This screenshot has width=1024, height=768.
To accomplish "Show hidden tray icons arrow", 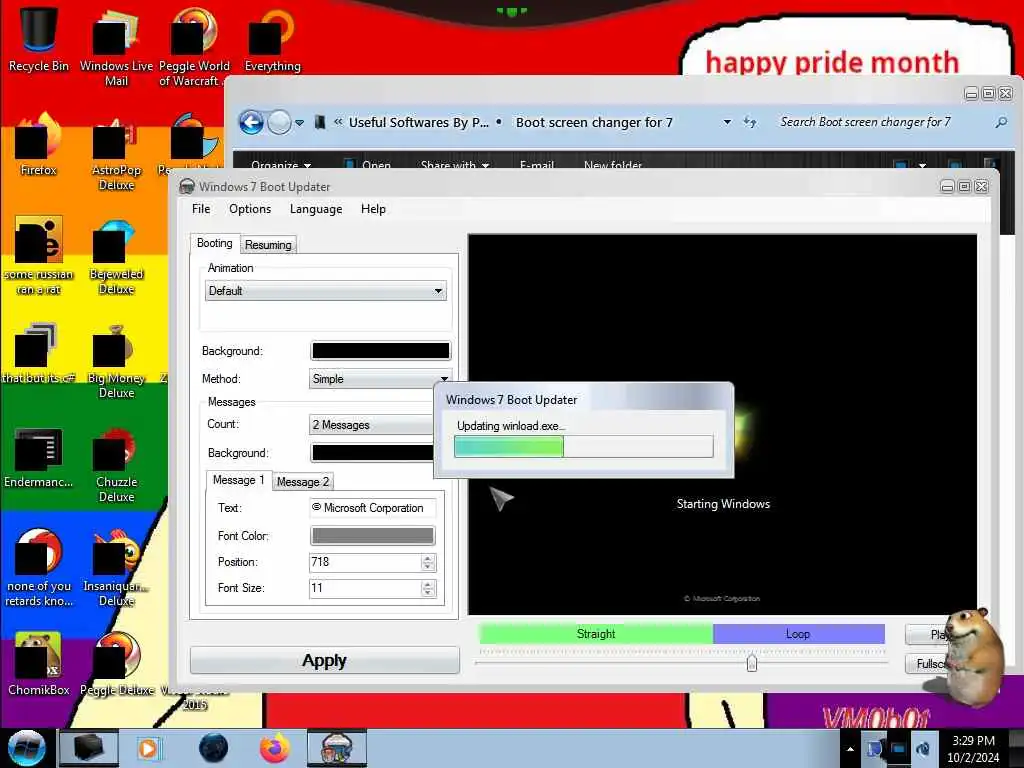I will pyautogui.click(x=850, y=749).
